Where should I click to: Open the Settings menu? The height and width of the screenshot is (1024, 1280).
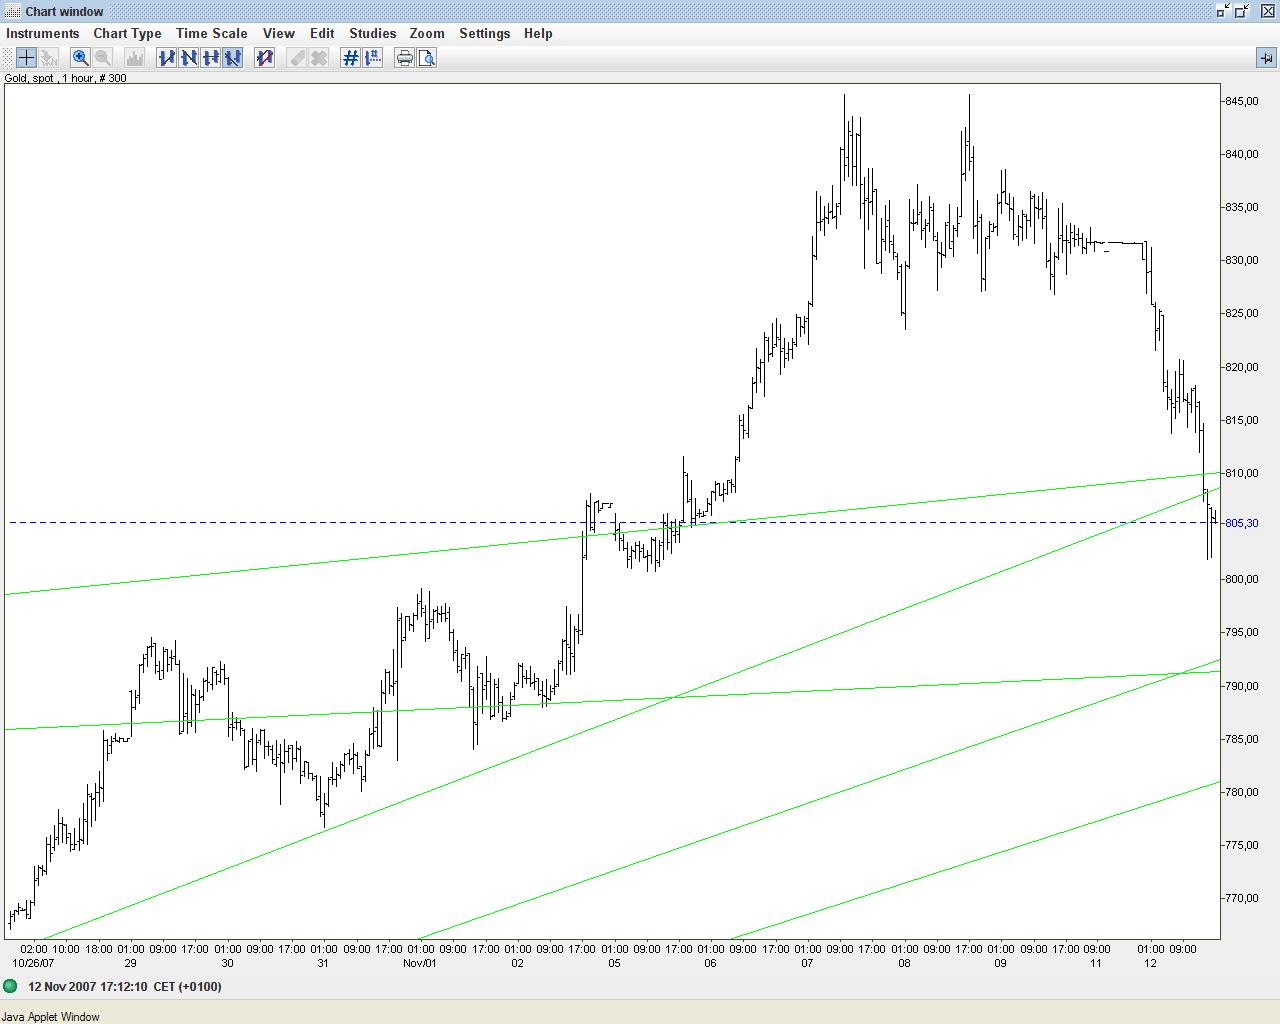click(x=485, y=33)
